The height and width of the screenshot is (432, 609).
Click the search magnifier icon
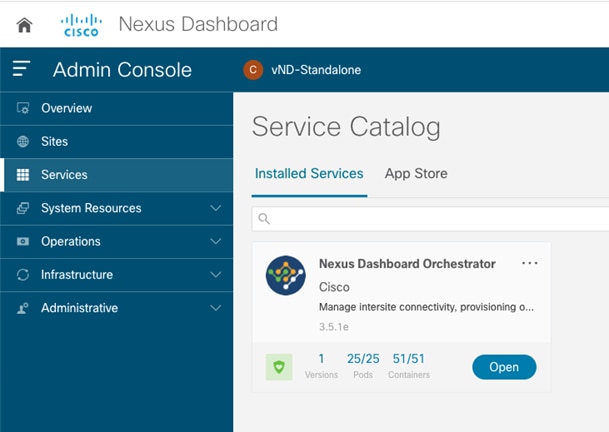264,219
